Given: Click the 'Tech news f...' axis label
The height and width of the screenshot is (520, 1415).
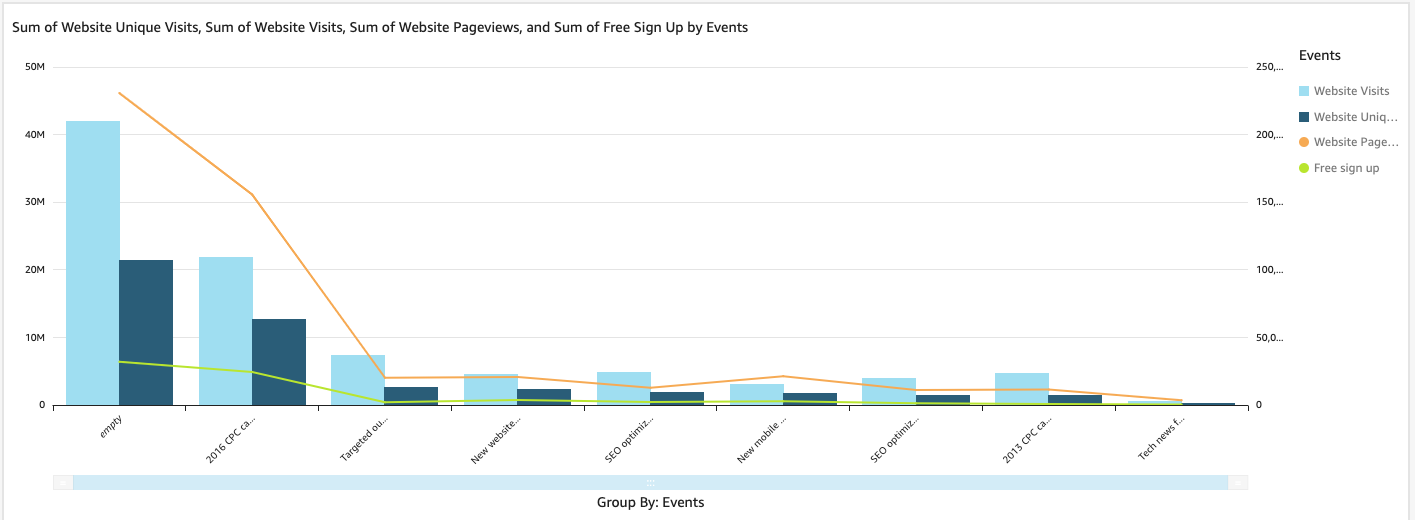Looking at the screenshot, I should tap(1159, 439).
